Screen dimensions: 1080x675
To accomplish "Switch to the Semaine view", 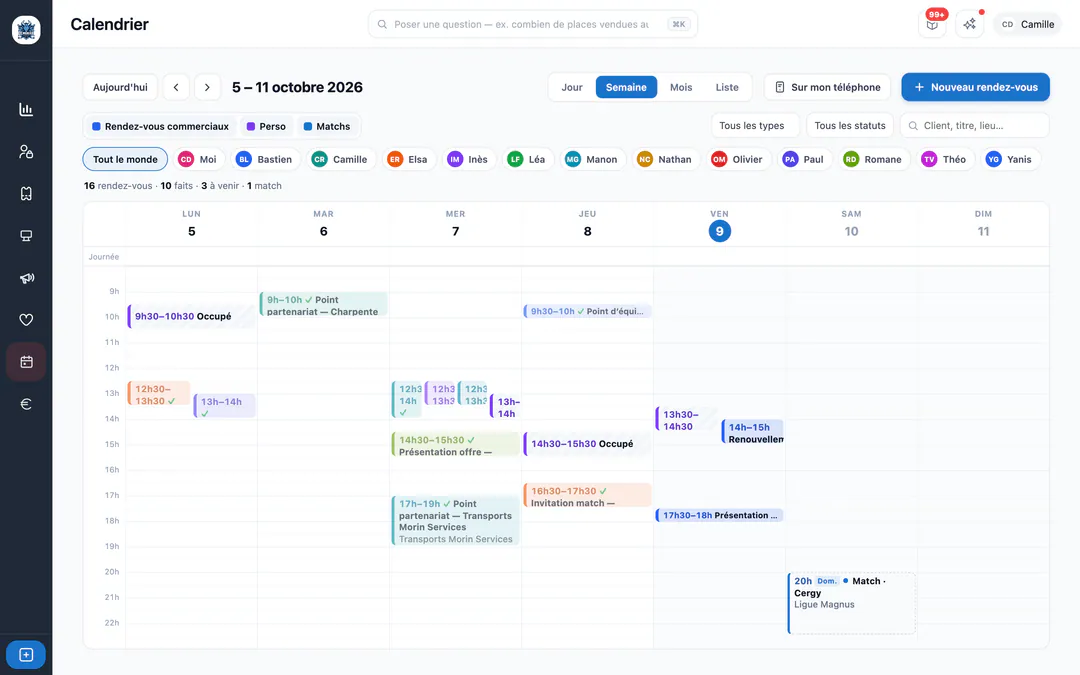I will pyautogui.click(x=626, y=87).
